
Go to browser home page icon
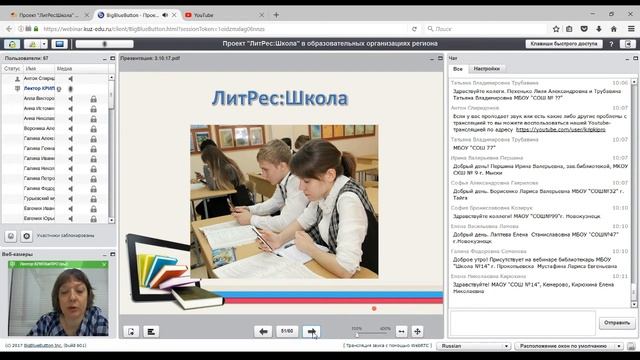[x=613, y=29]
